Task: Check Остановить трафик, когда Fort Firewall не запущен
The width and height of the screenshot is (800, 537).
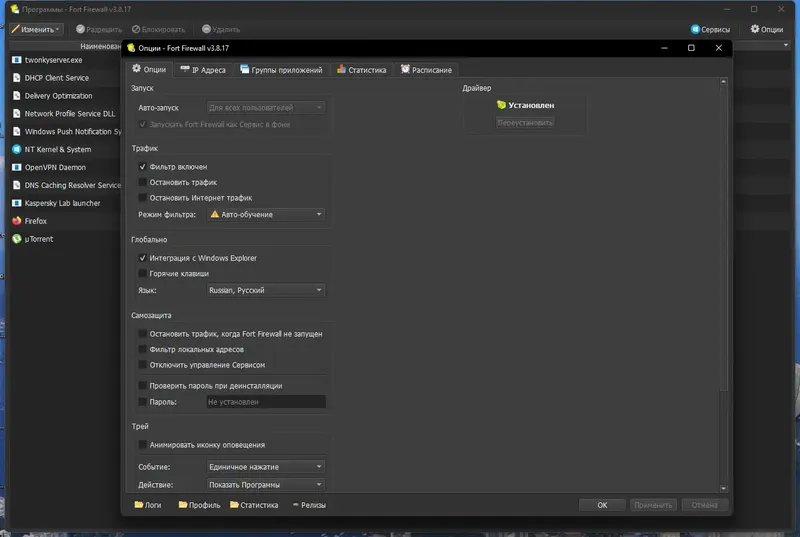Action: point(142,334)
